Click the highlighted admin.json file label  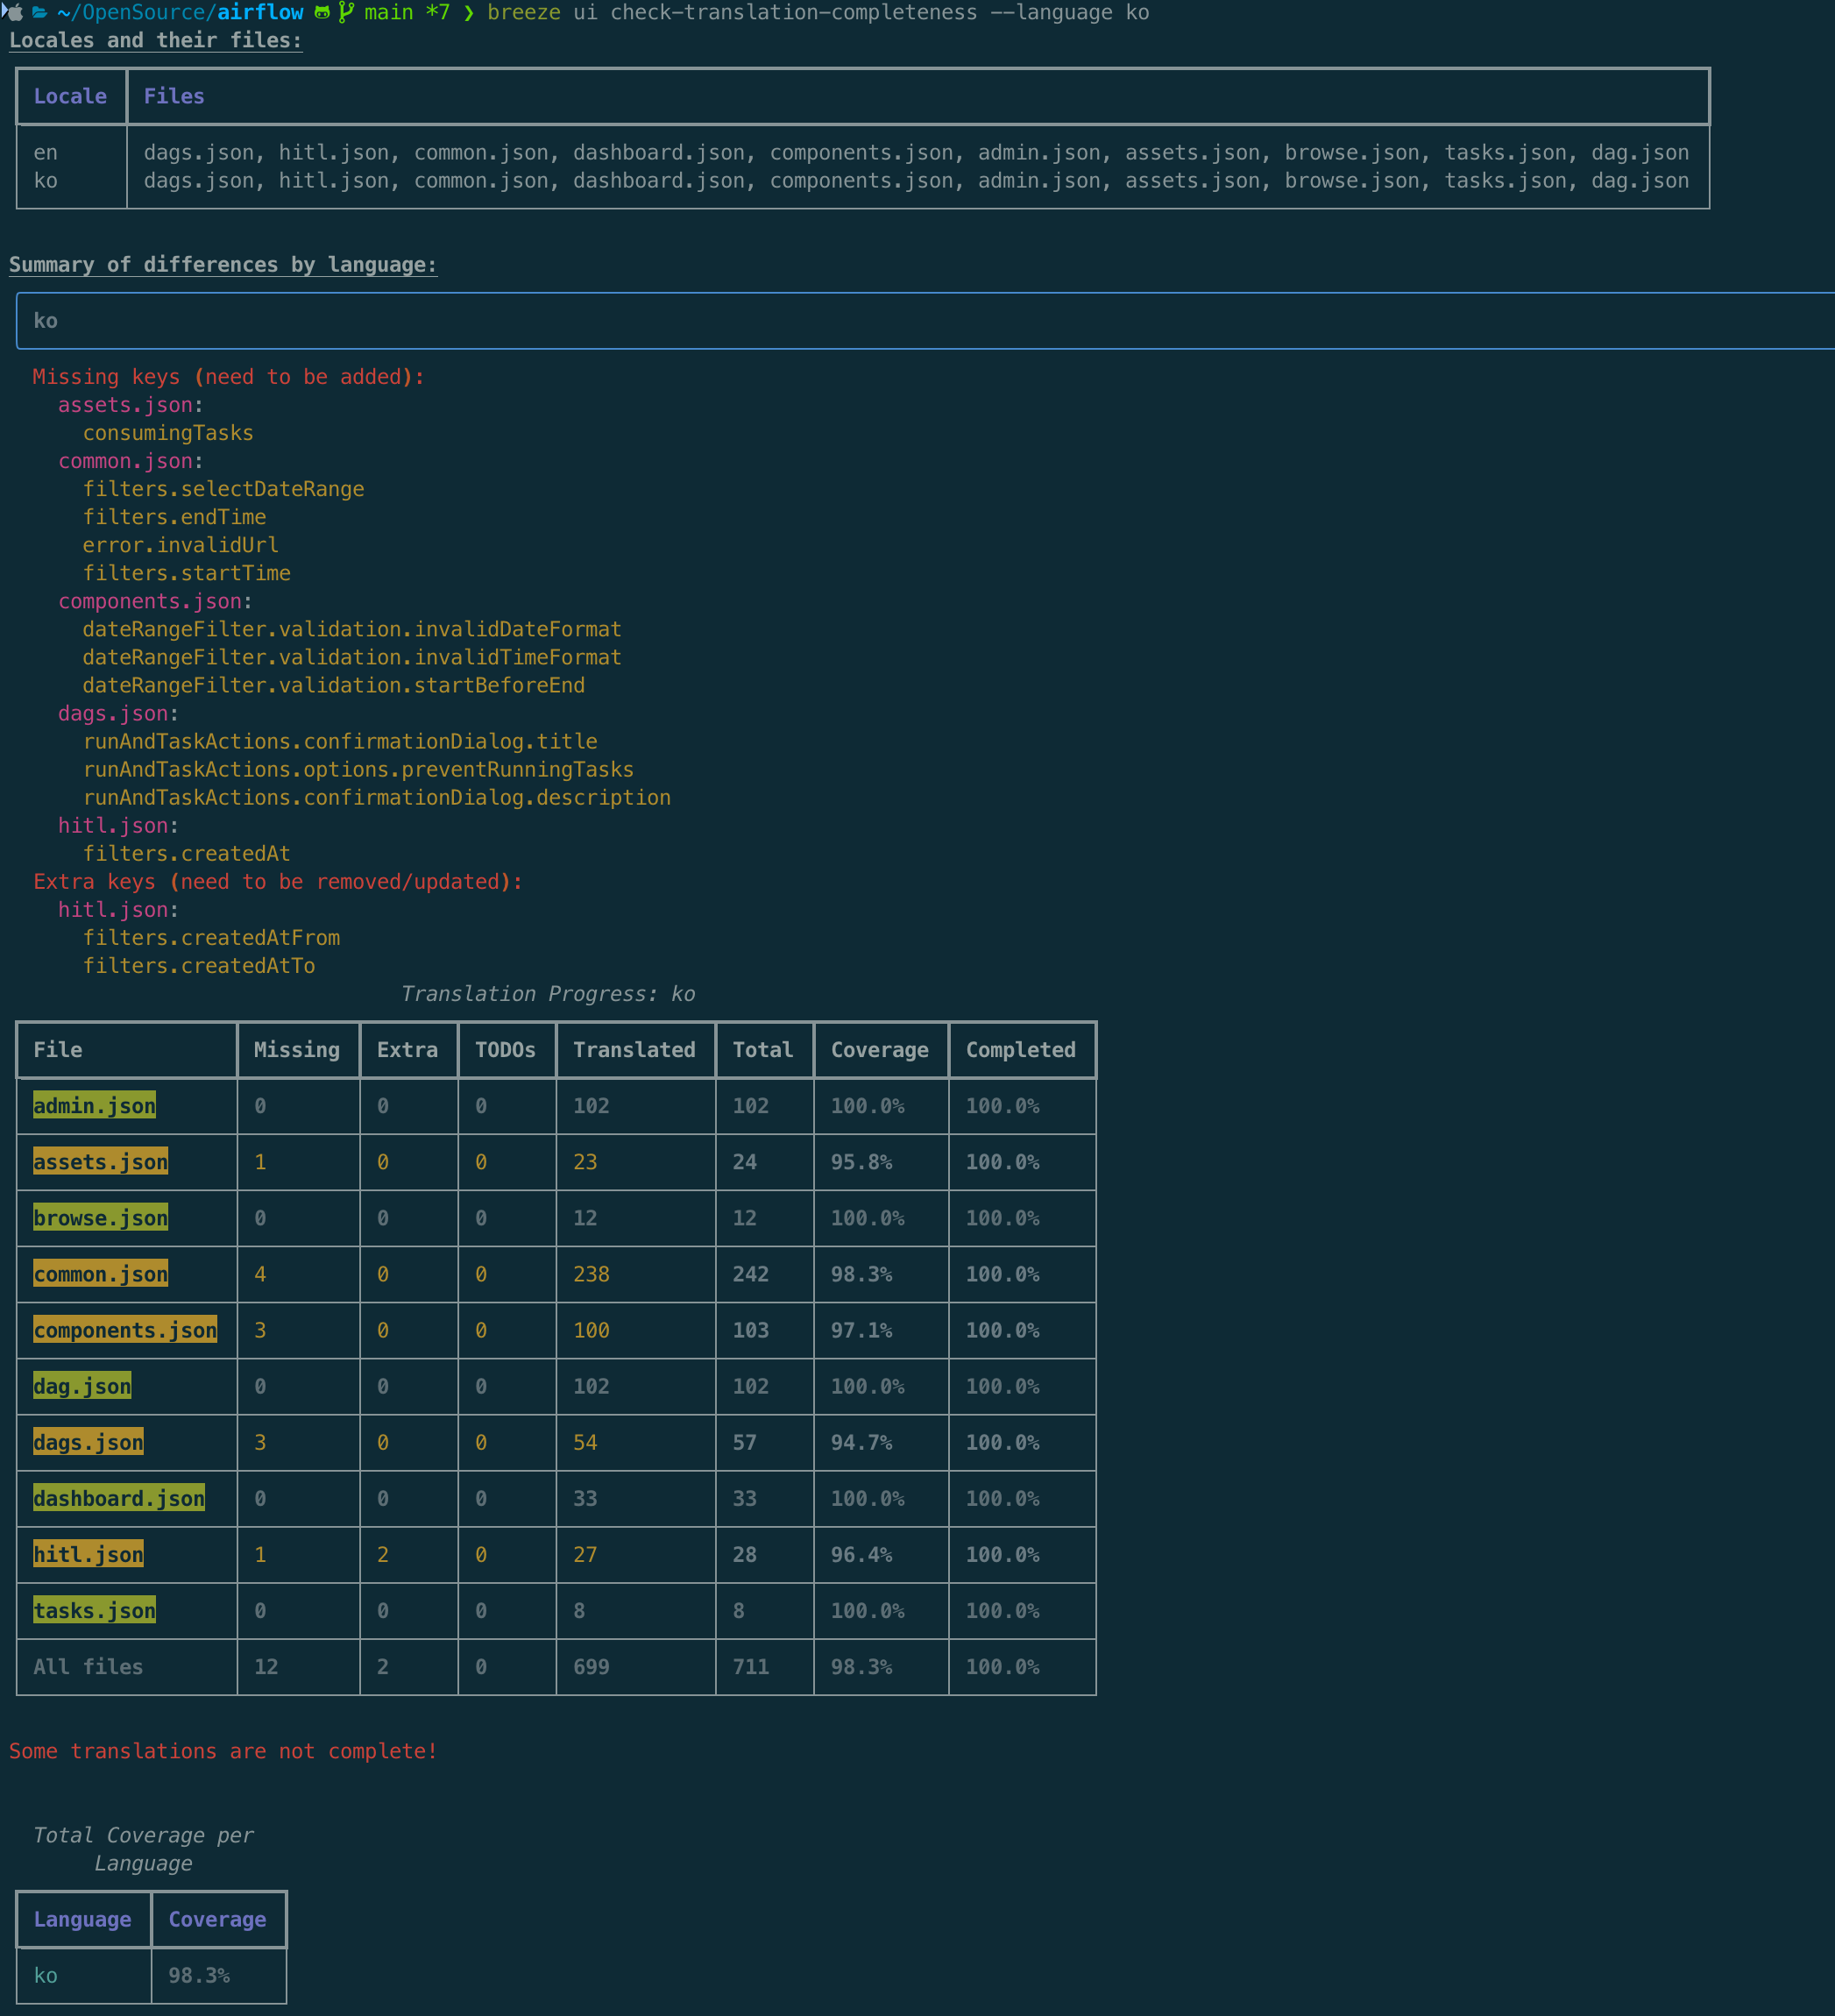(x=94, y=1106)
